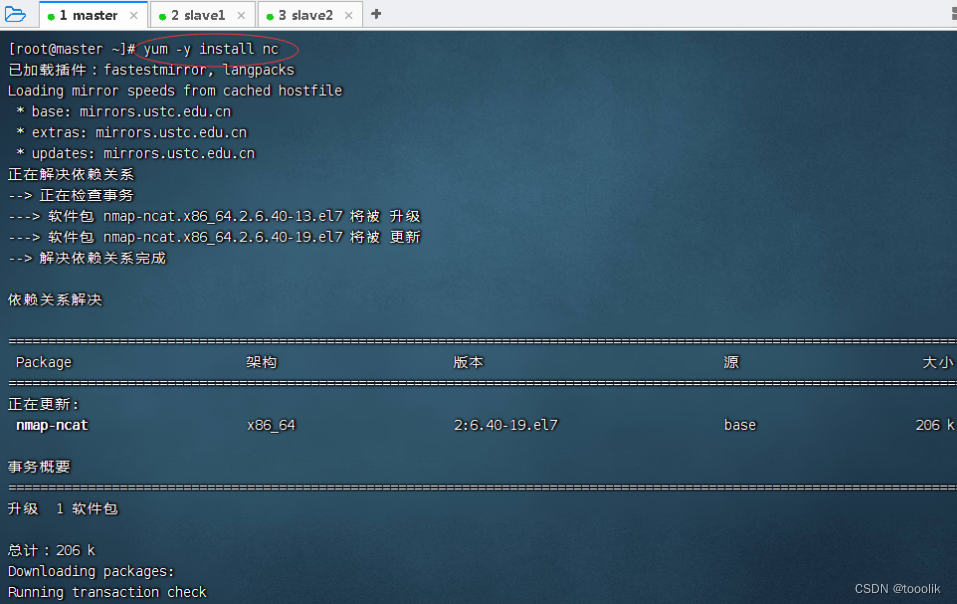Click the '已加载插件' plugins line
The width and height of the screenshot is (957, 604).
[151, 70]
